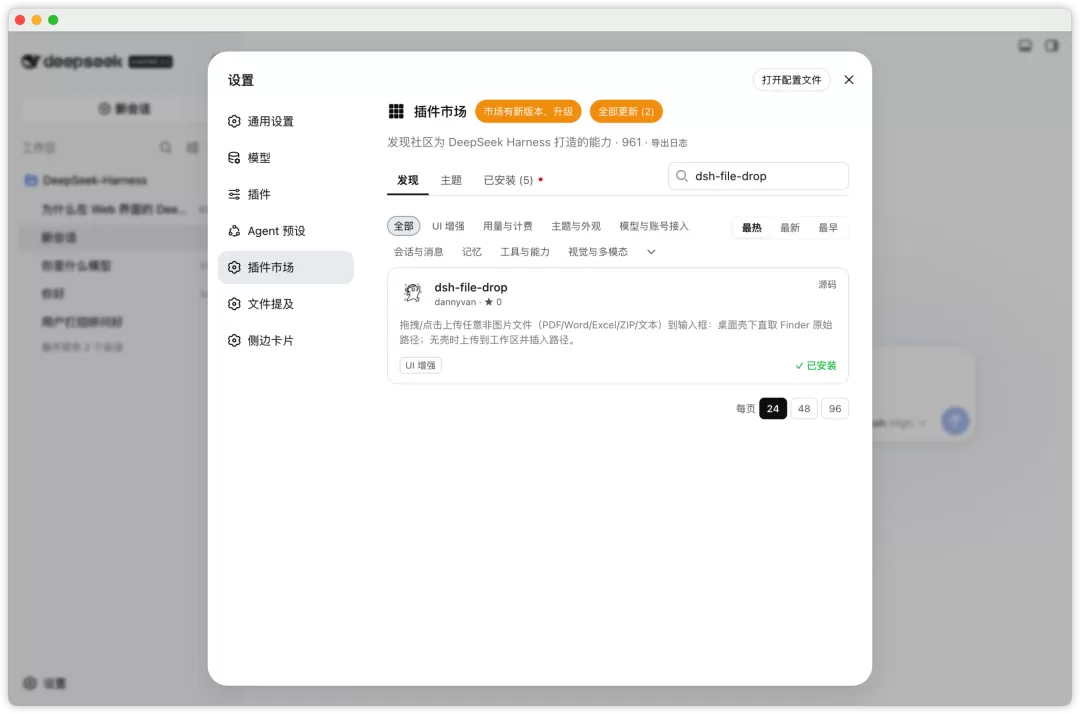Open settings gear at bottom of main sidebar
This screenshot has height=714, width=1080.
(30, 683)
